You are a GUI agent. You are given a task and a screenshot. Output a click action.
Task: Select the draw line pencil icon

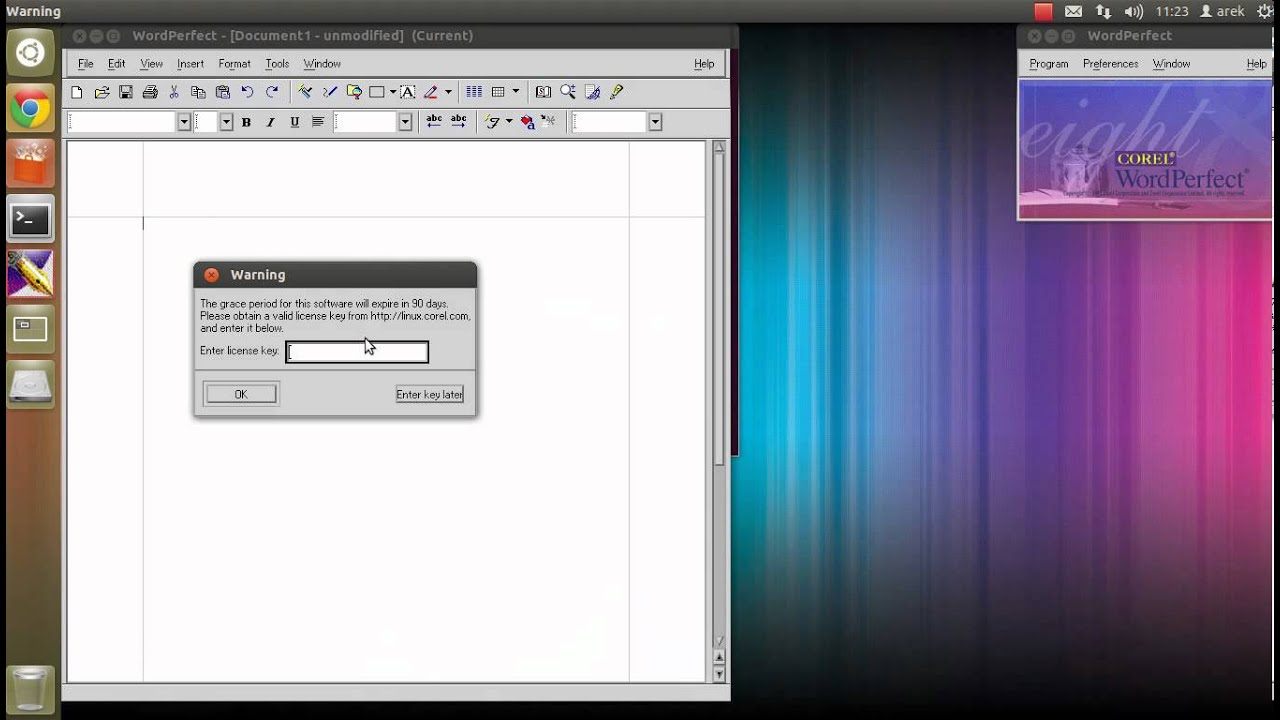329,92
